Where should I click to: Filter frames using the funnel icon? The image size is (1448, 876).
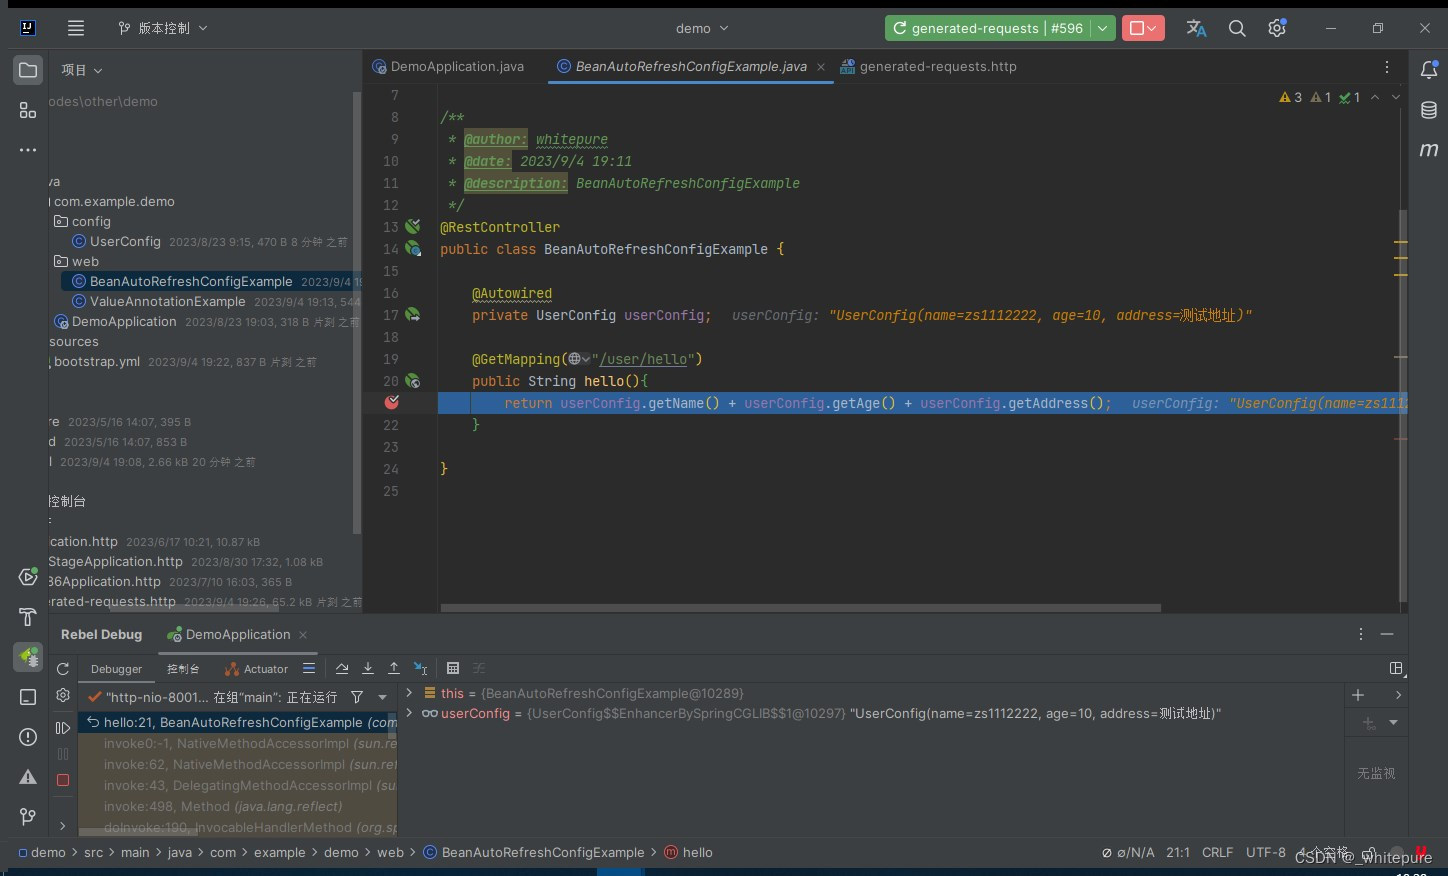tap(357, 697)
